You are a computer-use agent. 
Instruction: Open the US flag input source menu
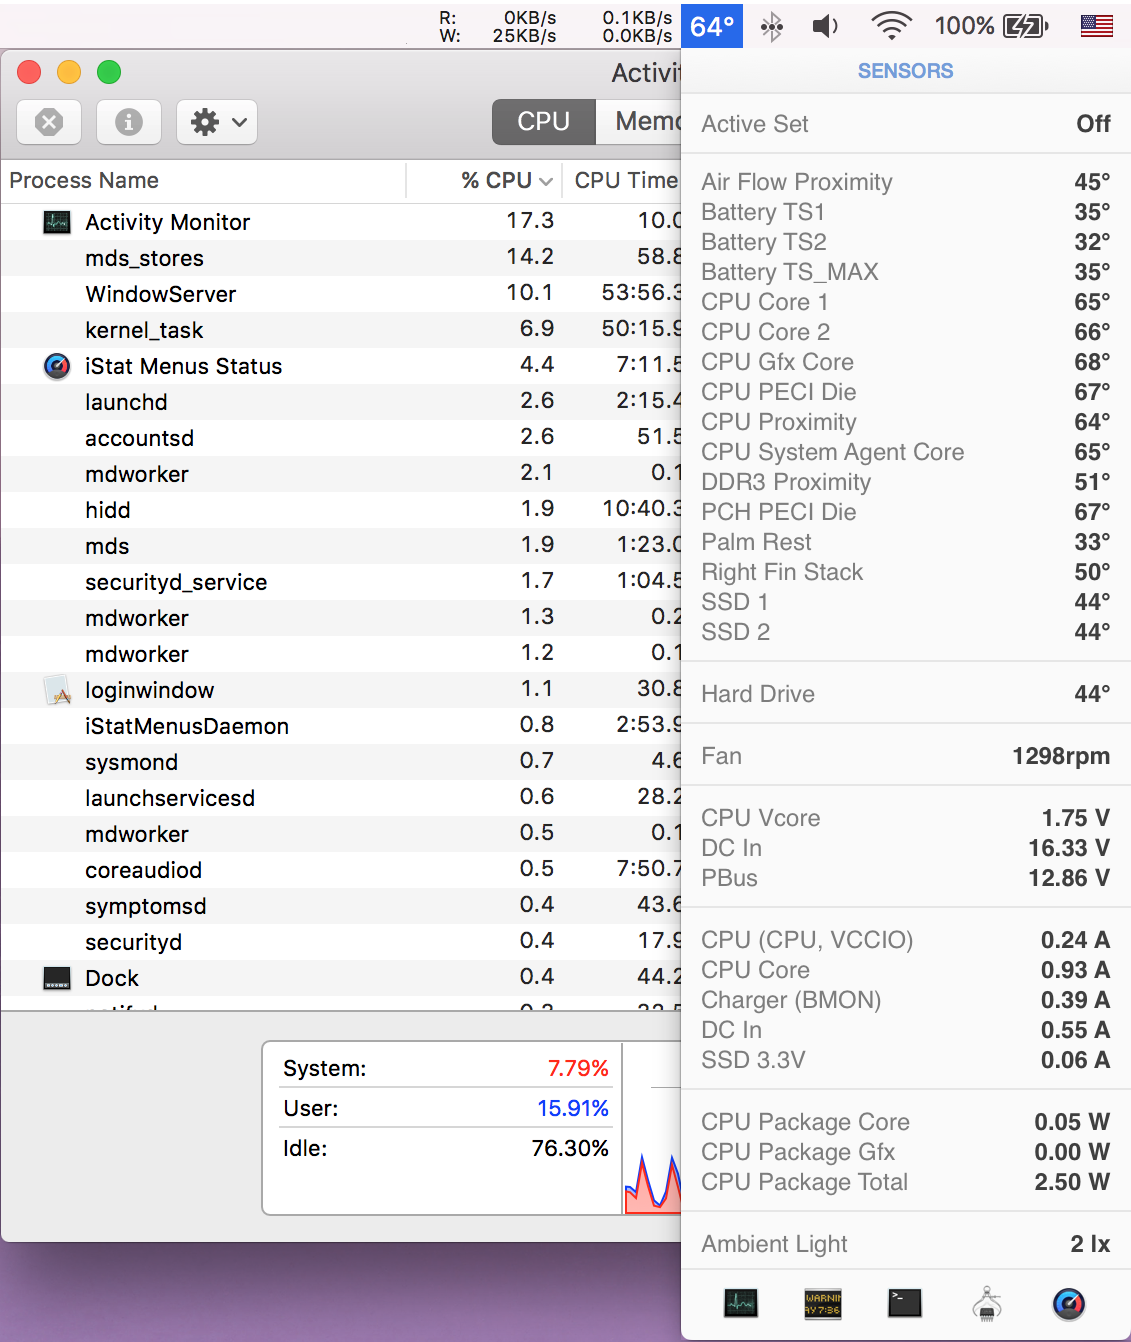(1097, 26)
